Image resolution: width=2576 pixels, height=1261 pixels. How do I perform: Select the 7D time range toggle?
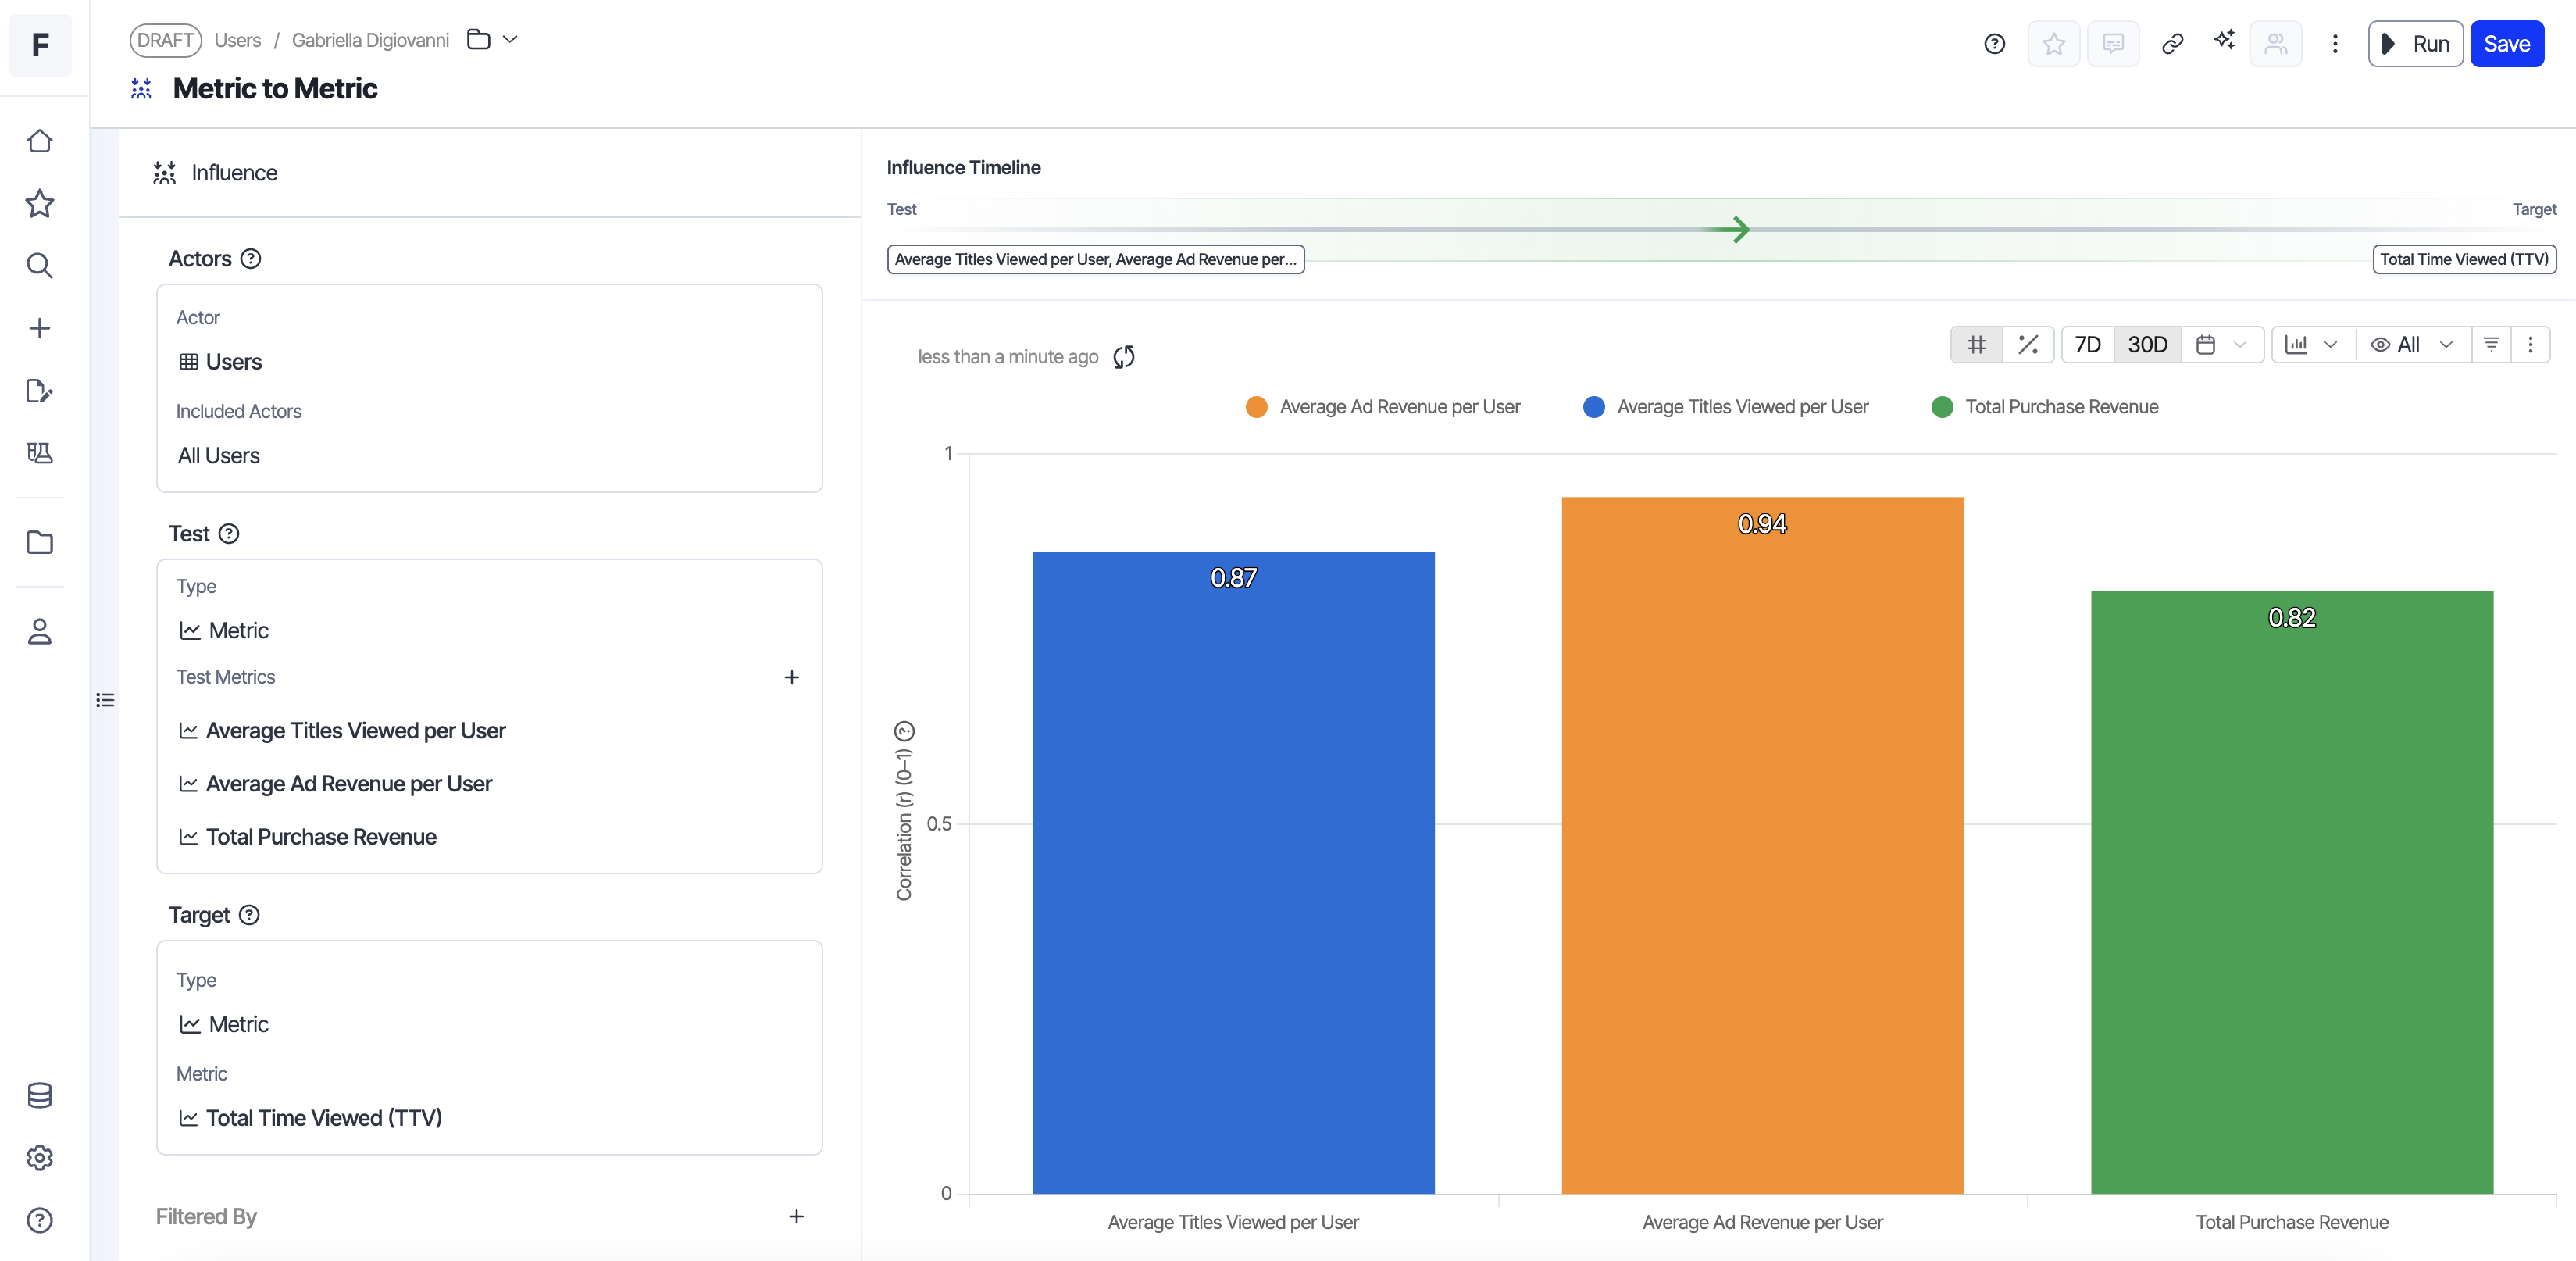pos(2087,345)
